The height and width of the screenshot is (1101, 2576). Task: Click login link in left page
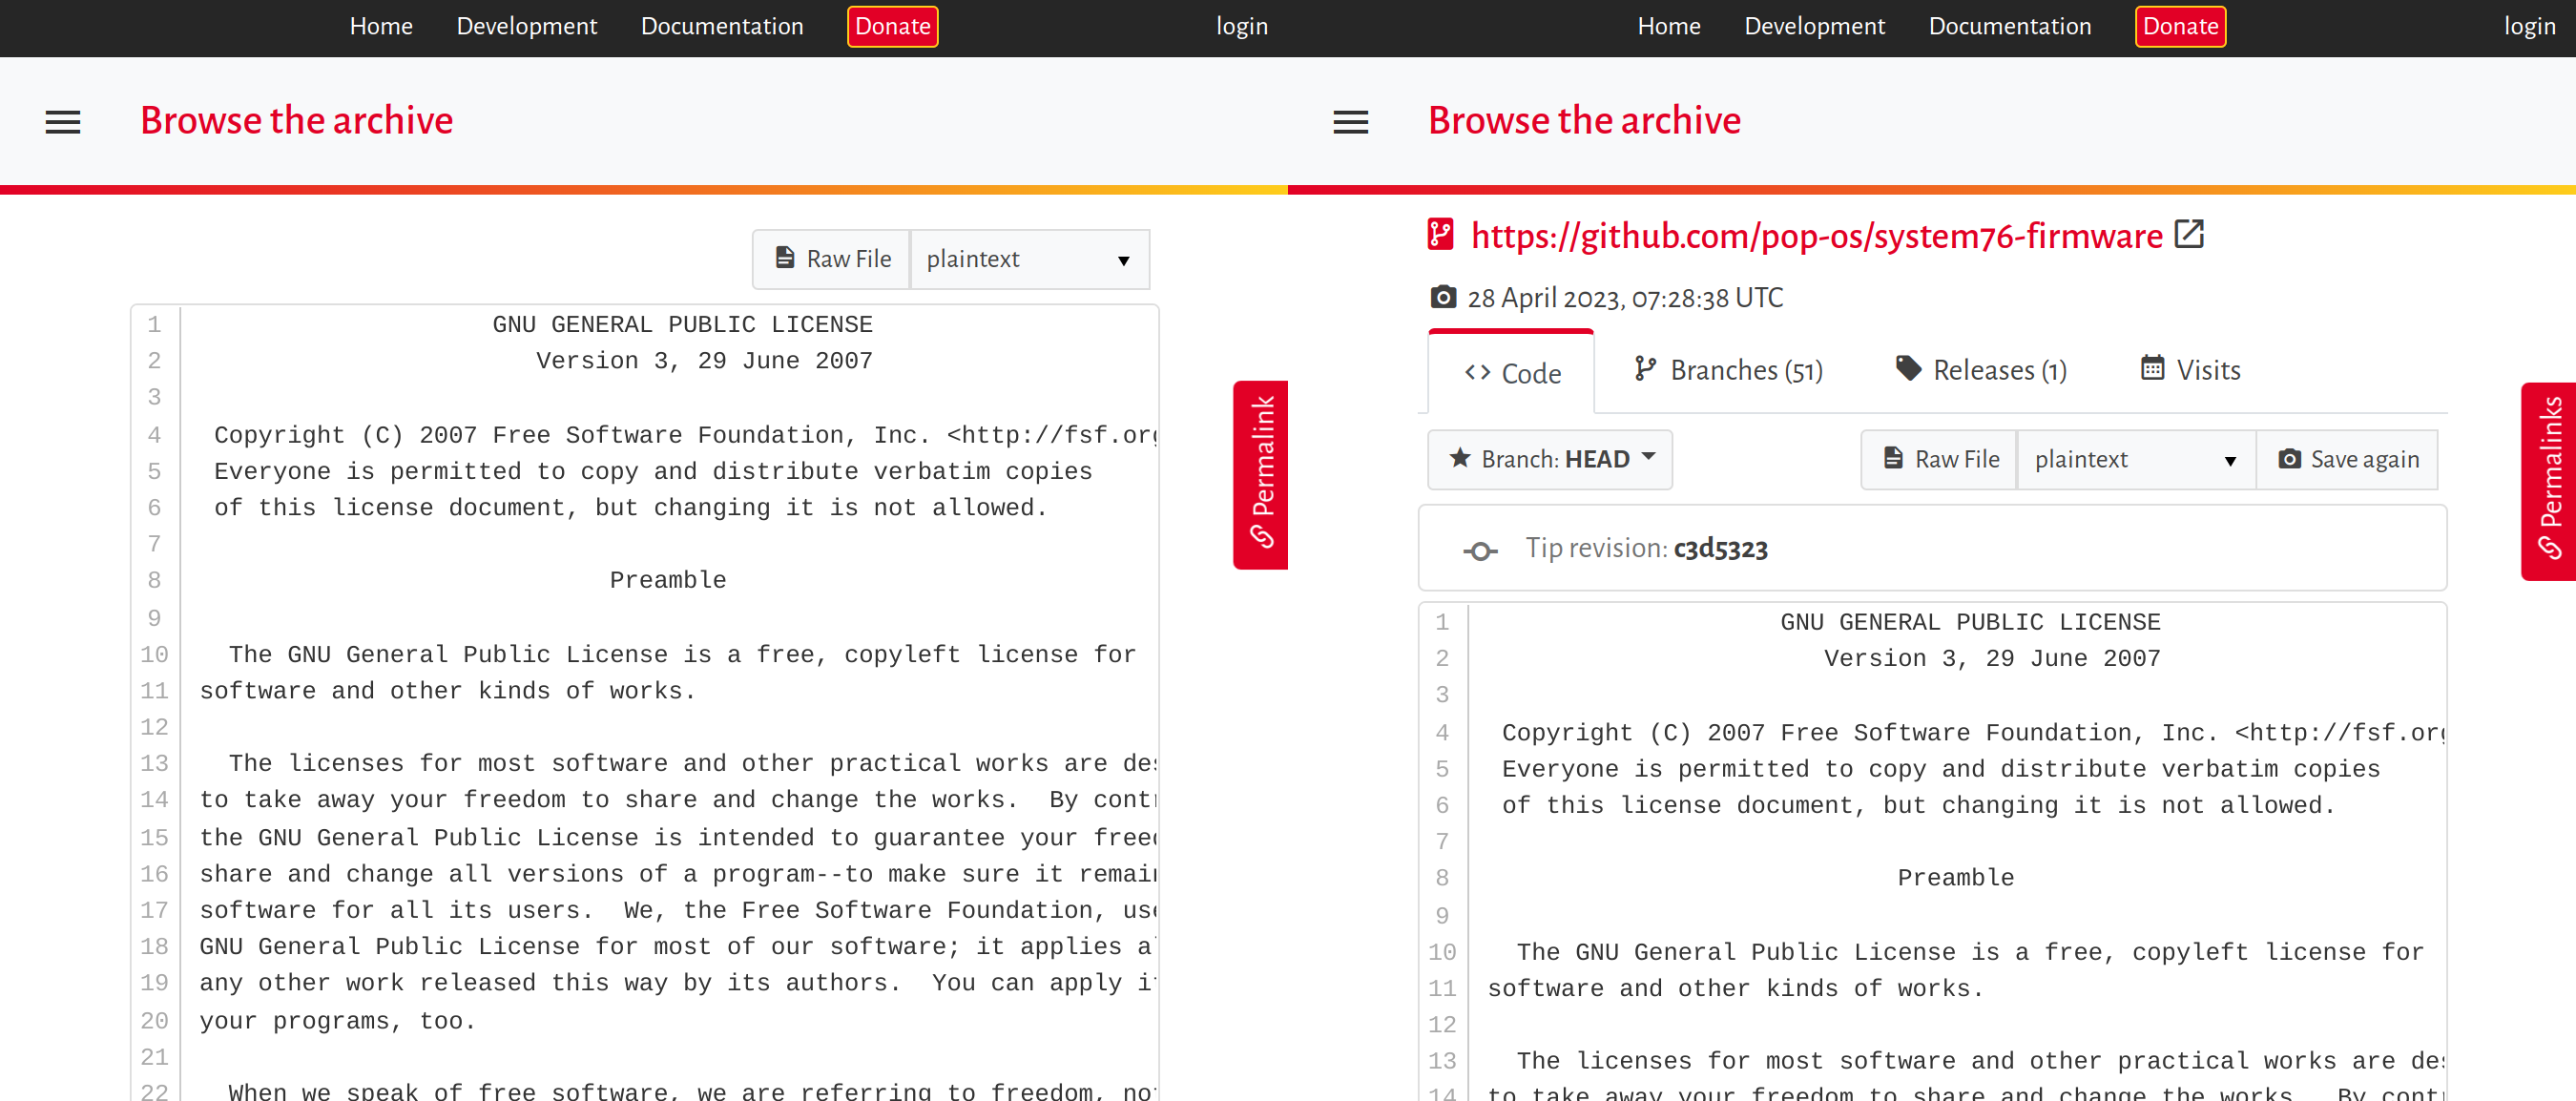click(1242, 26)
